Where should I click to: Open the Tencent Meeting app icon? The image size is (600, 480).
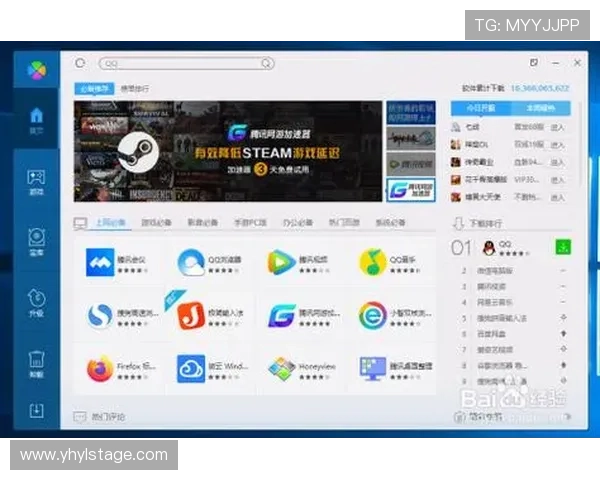coord(100,262)
